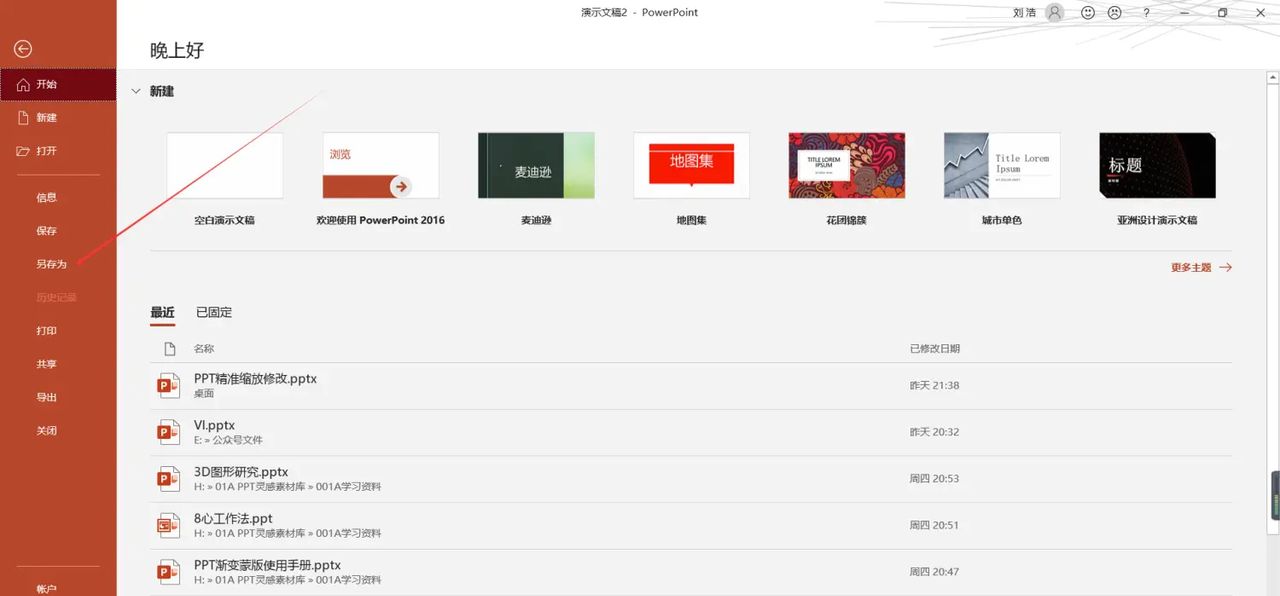
Task: Follow the 更多主题 link
Action: tap(1196, 267)
